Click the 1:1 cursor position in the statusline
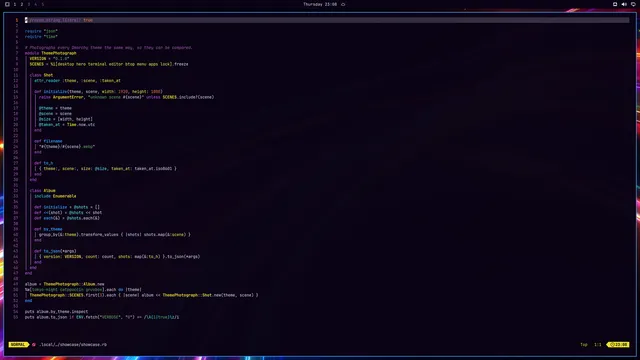640x360 pixels. click(598, 344)
